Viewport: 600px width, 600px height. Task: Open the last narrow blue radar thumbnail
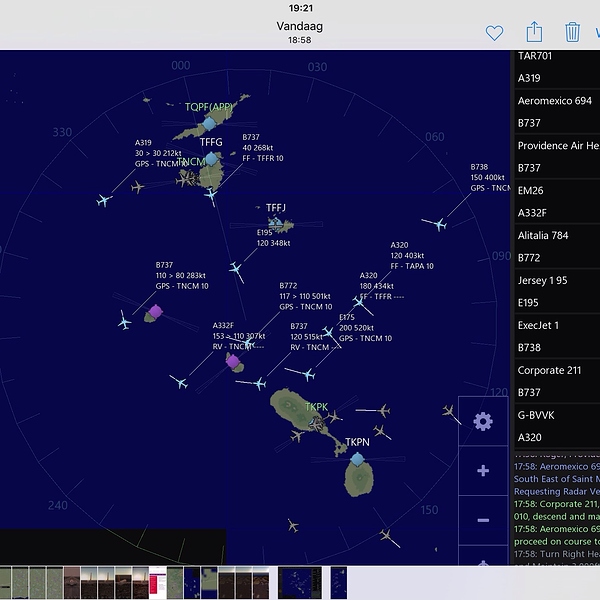[339, 582]
